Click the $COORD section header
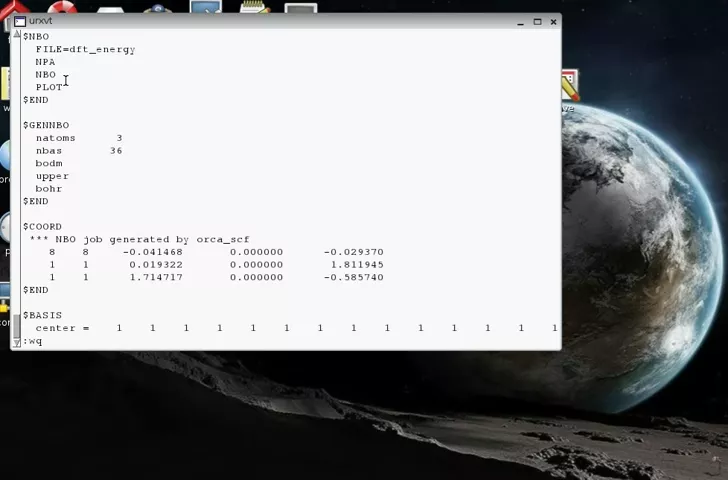The width and height of the screenshot is (728, 480). (43, 227)
